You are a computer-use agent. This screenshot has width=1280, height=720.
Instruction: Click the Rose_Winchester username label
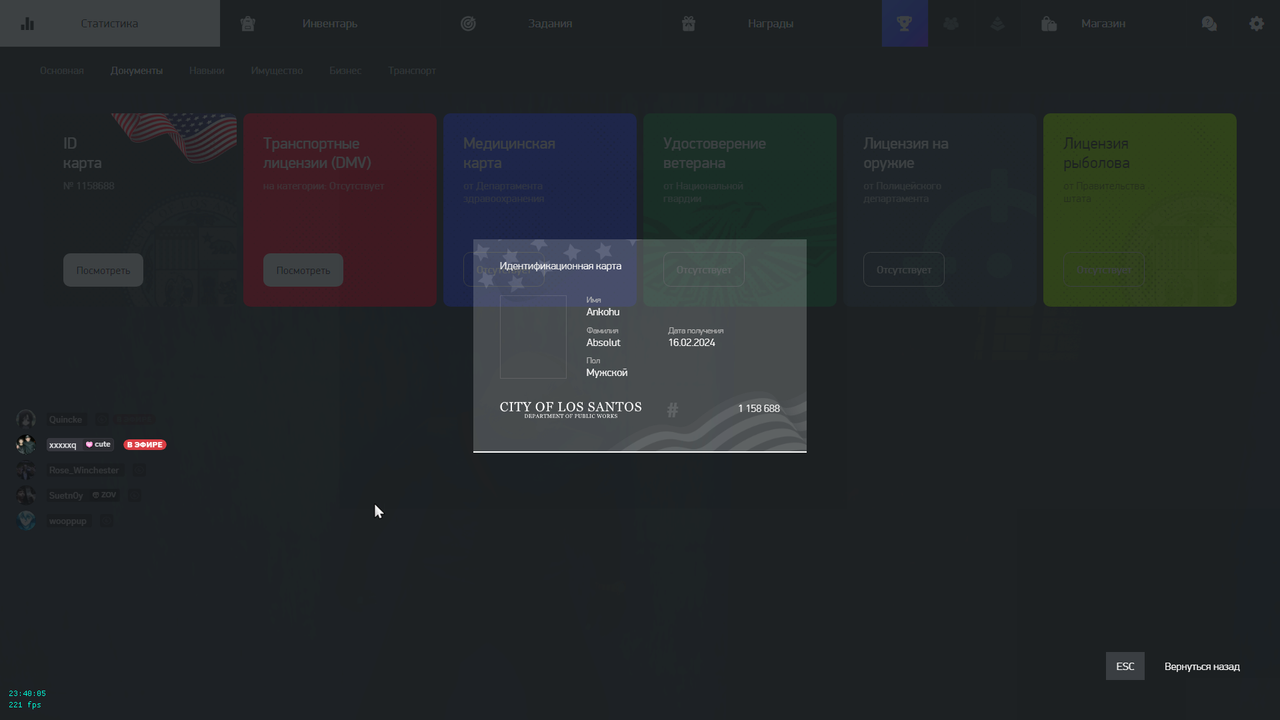pos(84,470)
